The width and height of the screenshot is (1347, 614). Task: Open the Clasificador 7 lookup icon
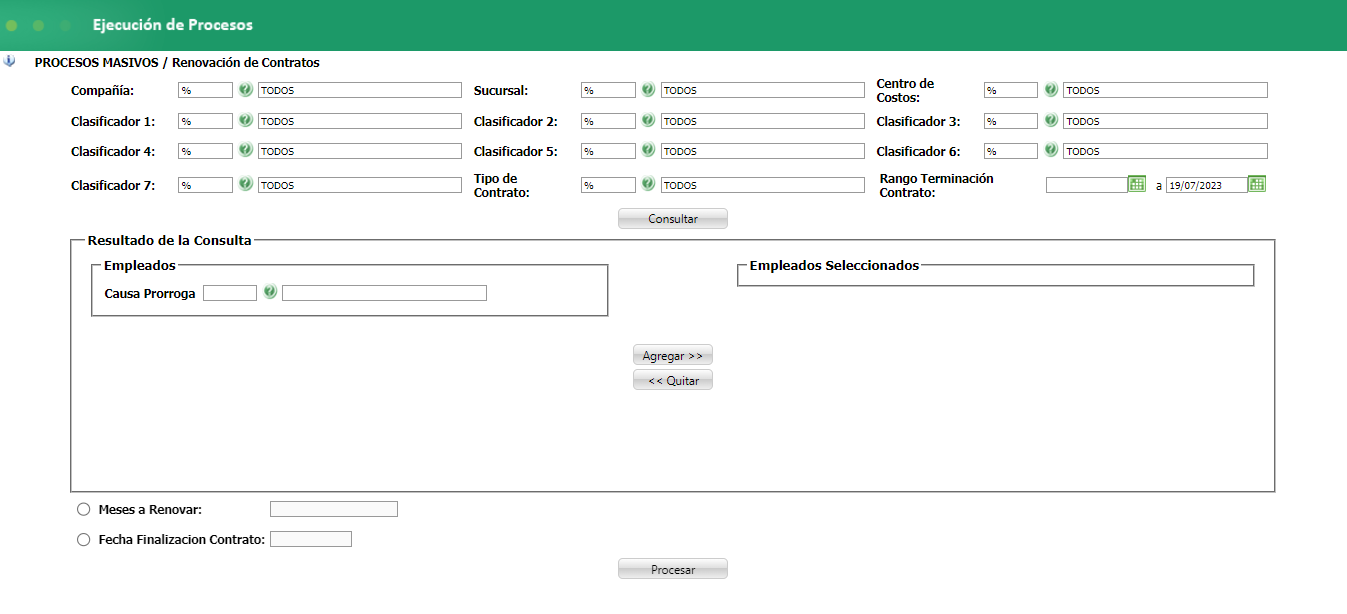[x=246, y=185]
